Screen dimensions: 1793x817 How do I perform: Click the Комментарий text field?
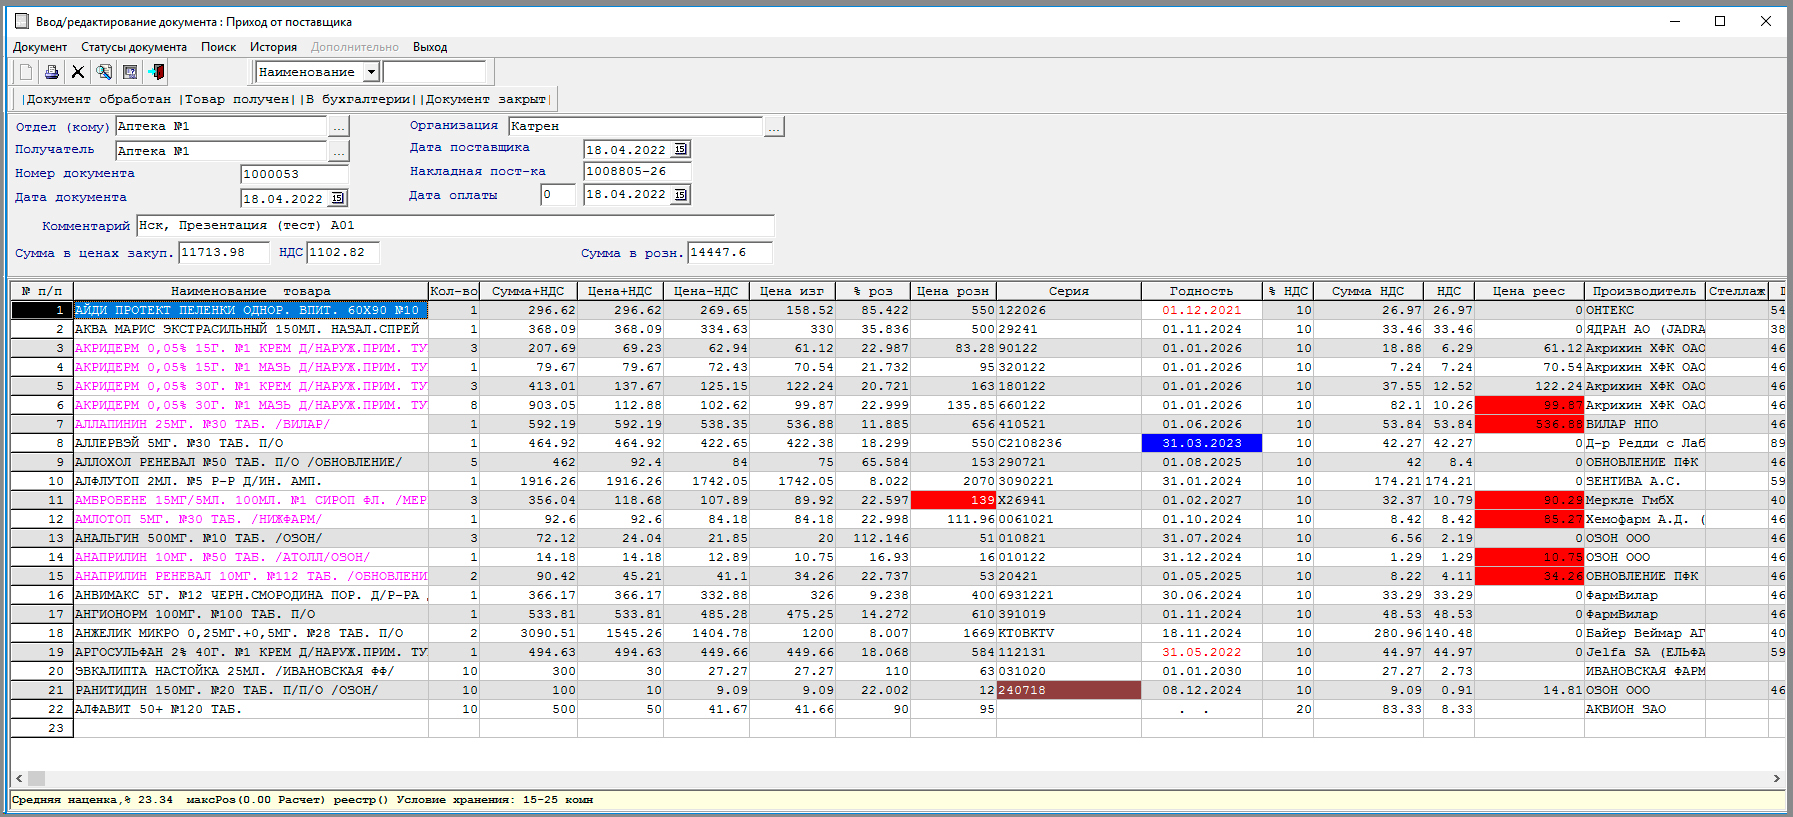455,225
